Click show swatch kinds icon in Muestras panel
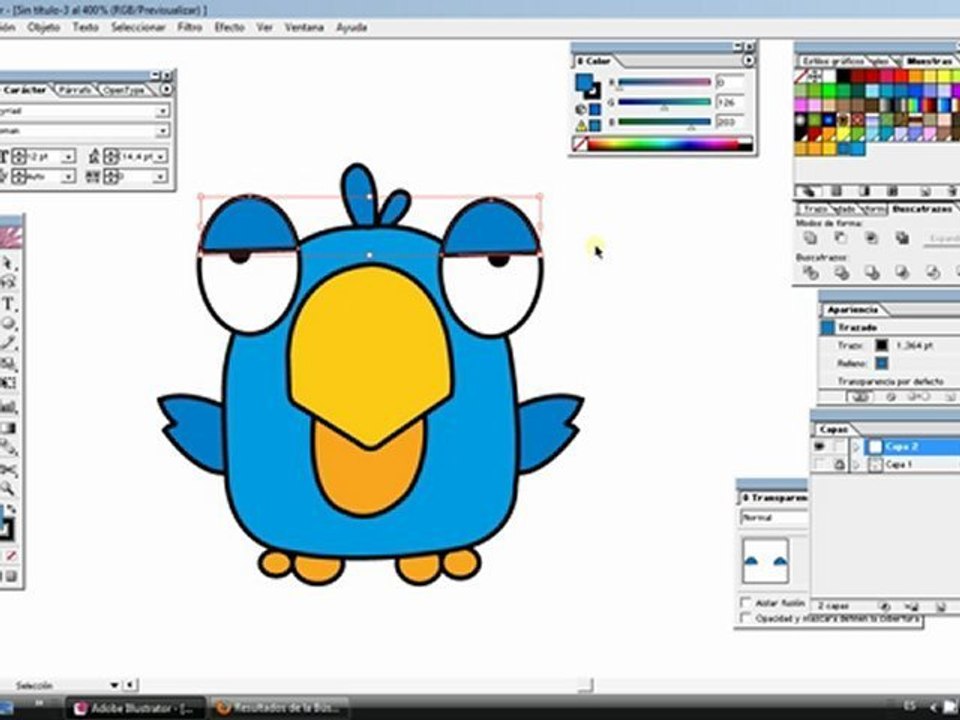Screen dimensions: 960x720 (809, 192)
